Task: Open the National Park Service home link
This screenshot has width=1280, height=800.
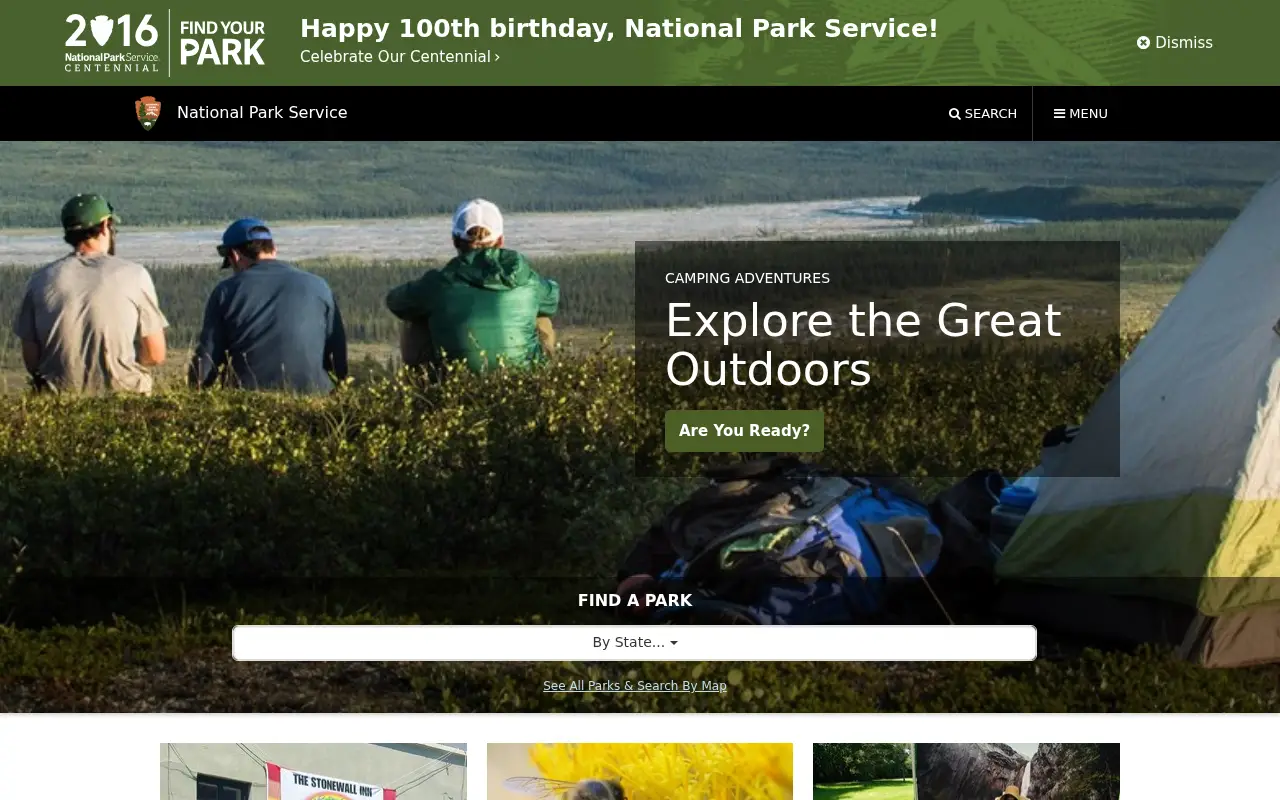Action: 262,113
